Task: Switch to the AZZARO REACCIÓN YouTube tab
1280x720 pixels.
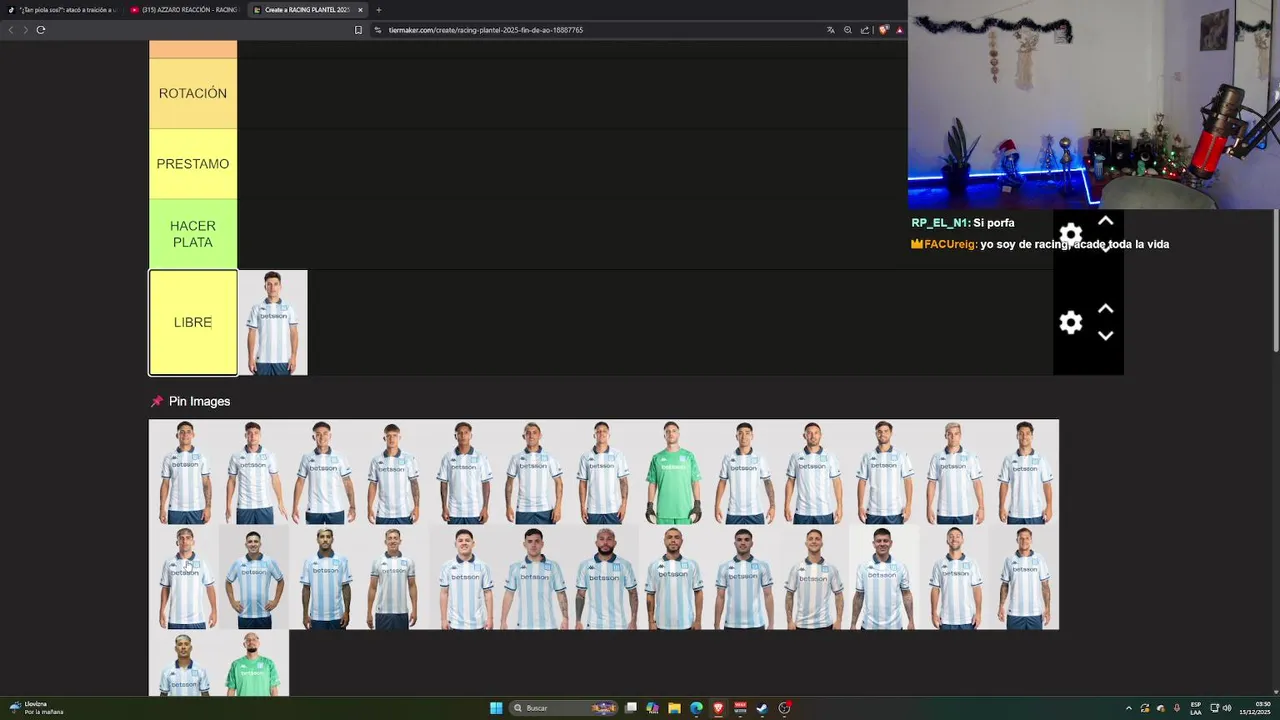Action: 184,10
